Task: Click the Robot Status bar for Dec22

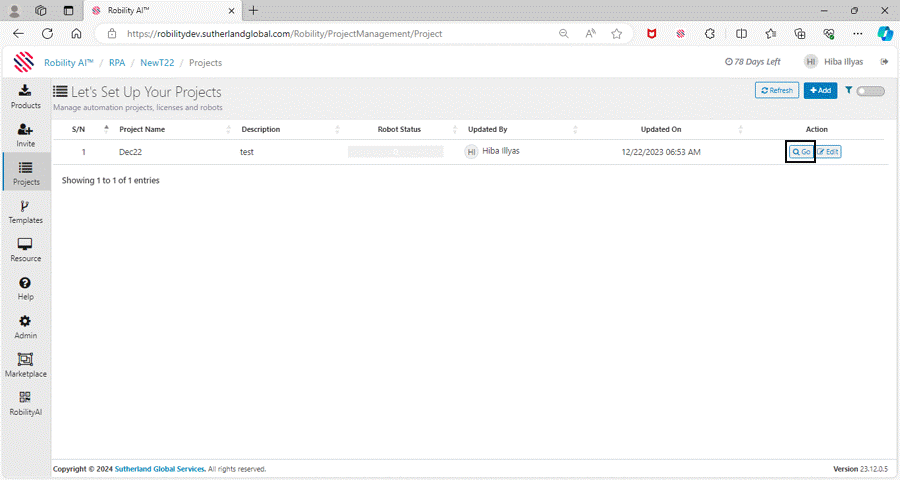Action: coord(395,152)
